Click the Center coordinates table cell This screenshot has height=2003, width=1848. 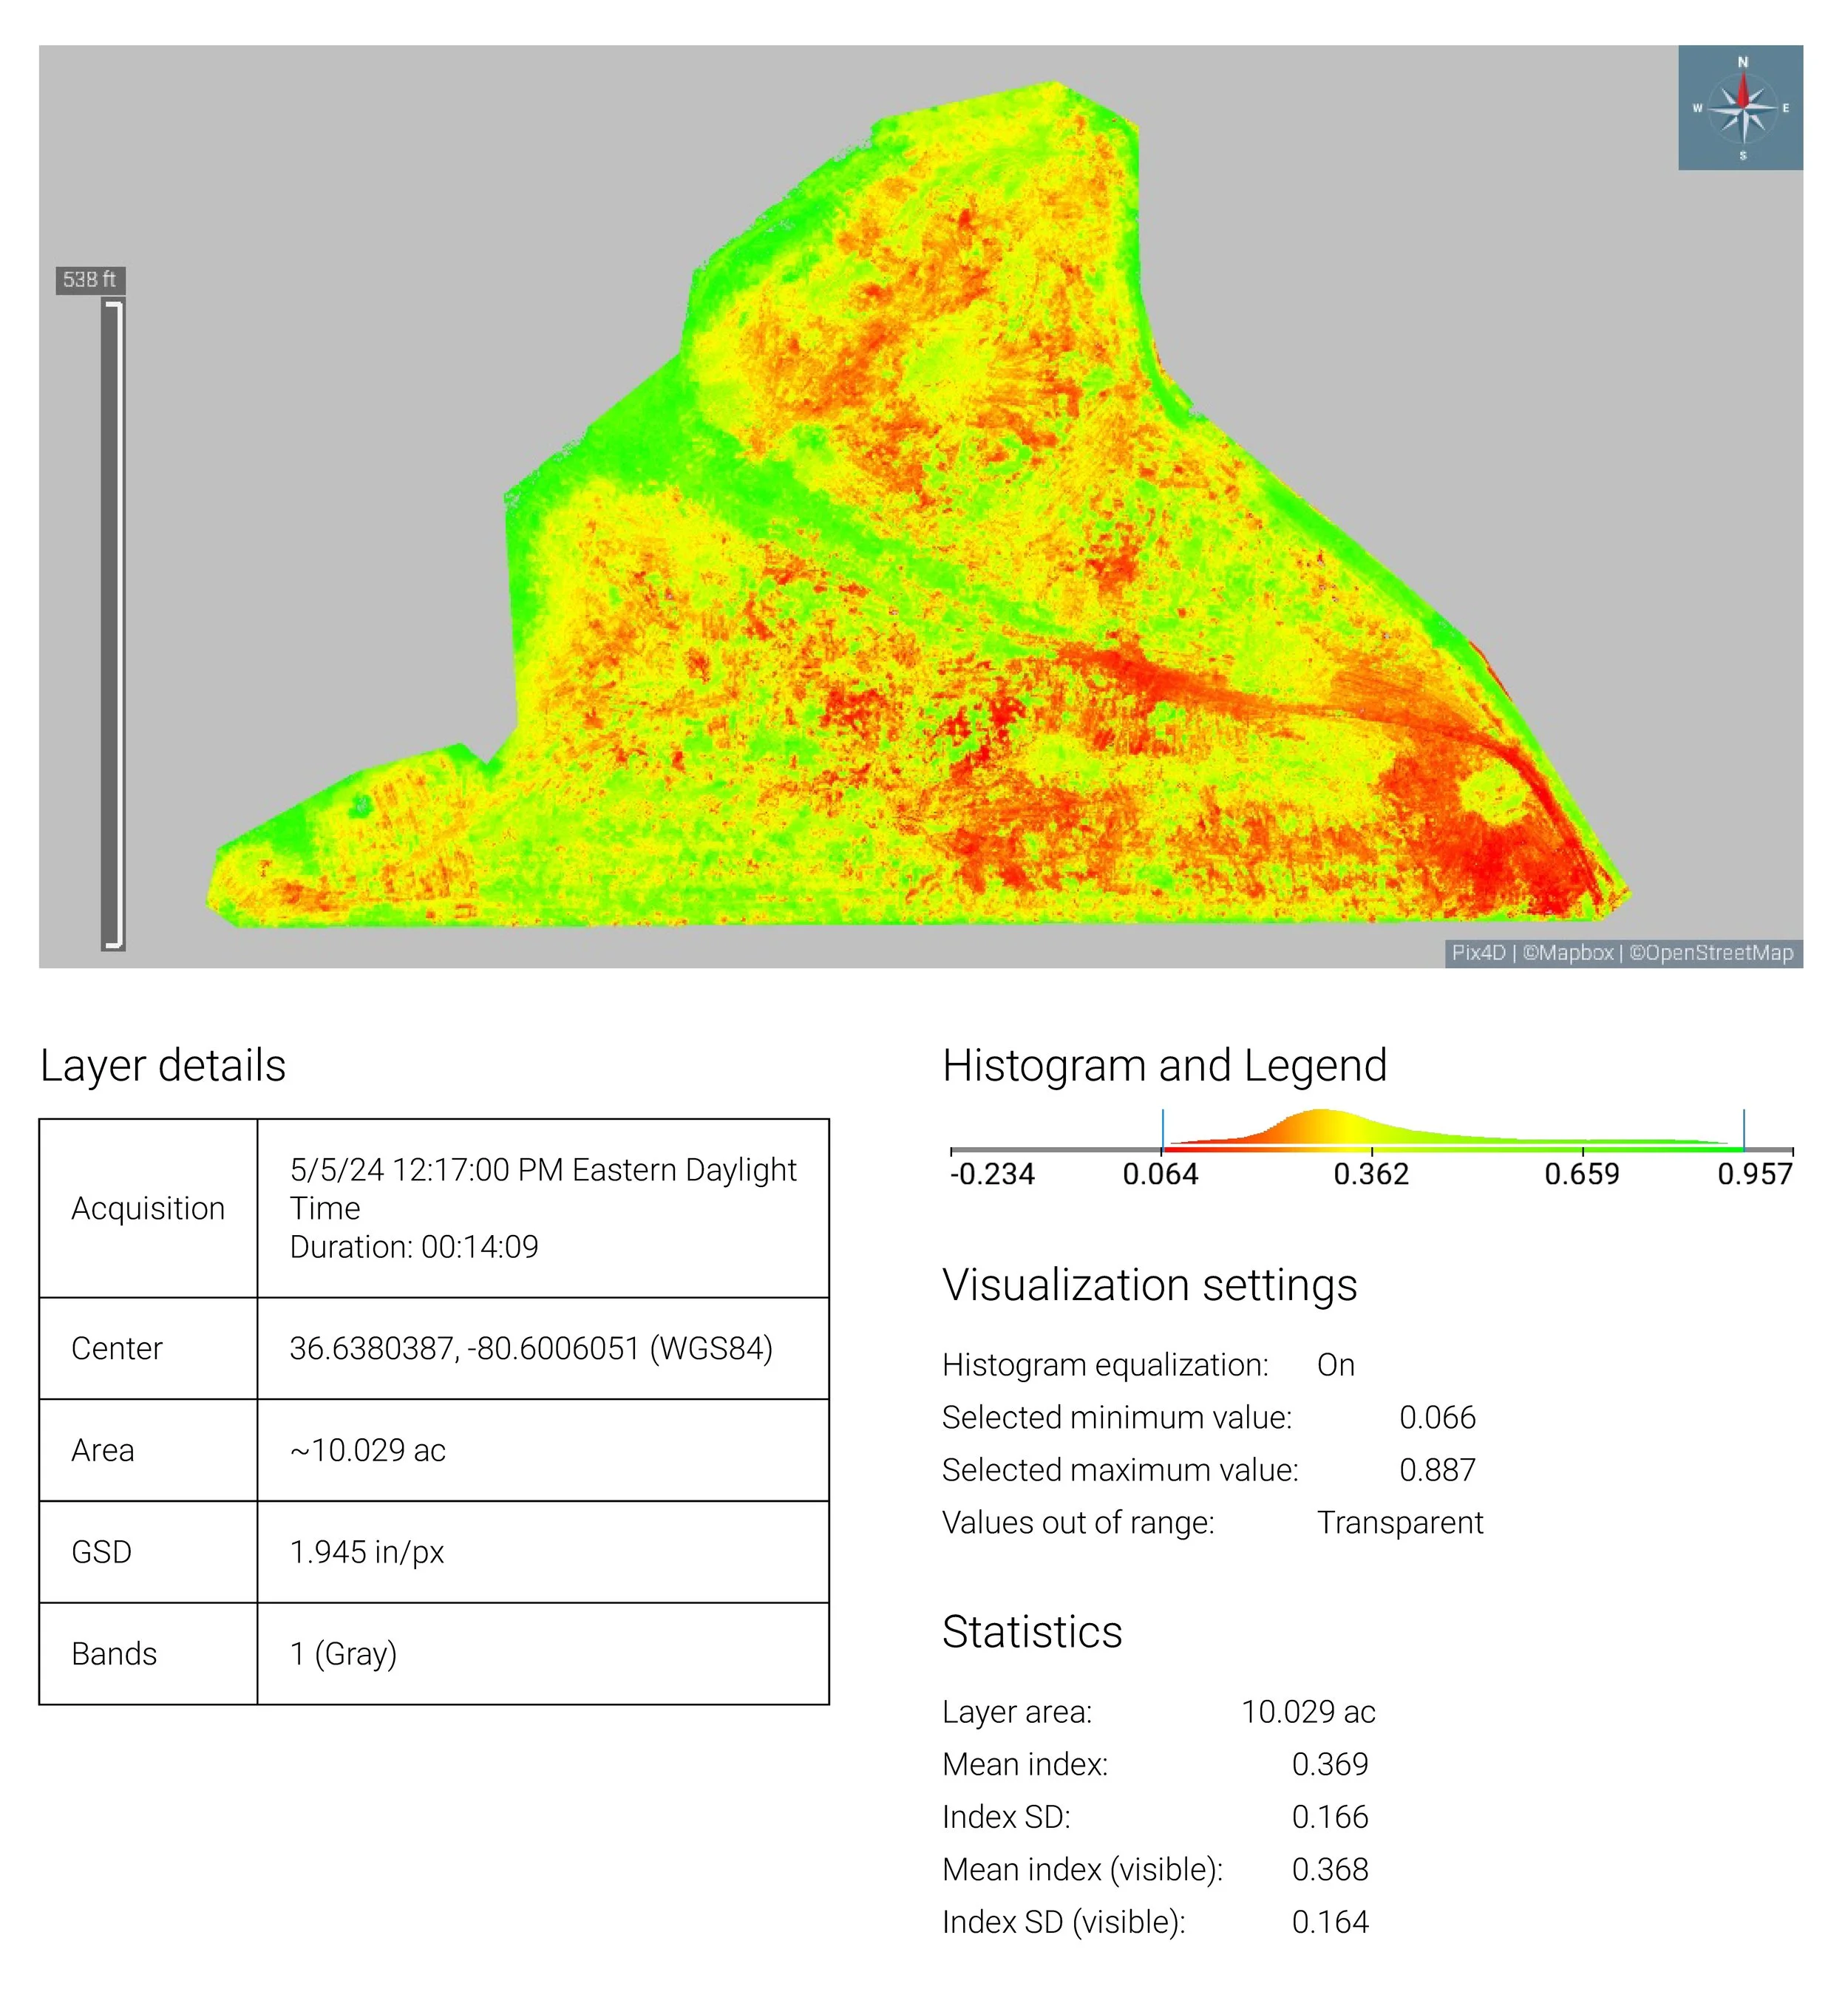(532, 1350)
